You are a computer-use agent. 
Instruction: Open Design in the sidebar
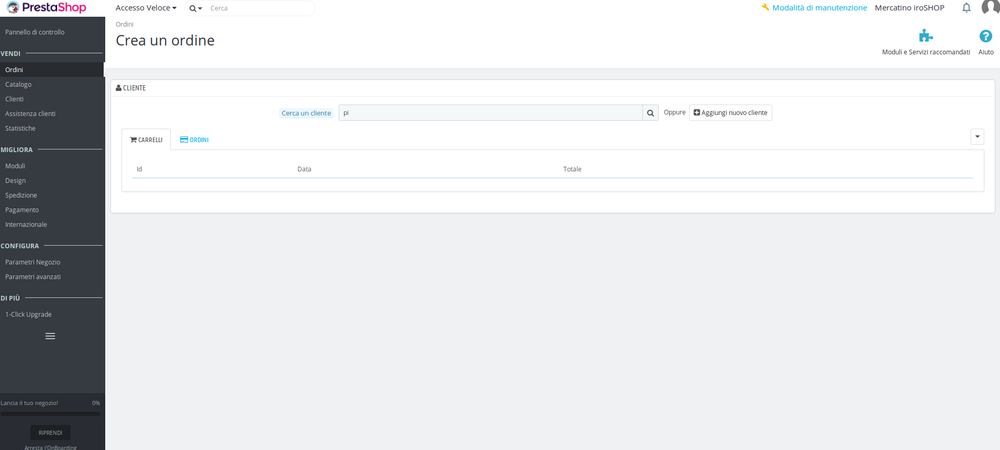[x=15, y=180]
